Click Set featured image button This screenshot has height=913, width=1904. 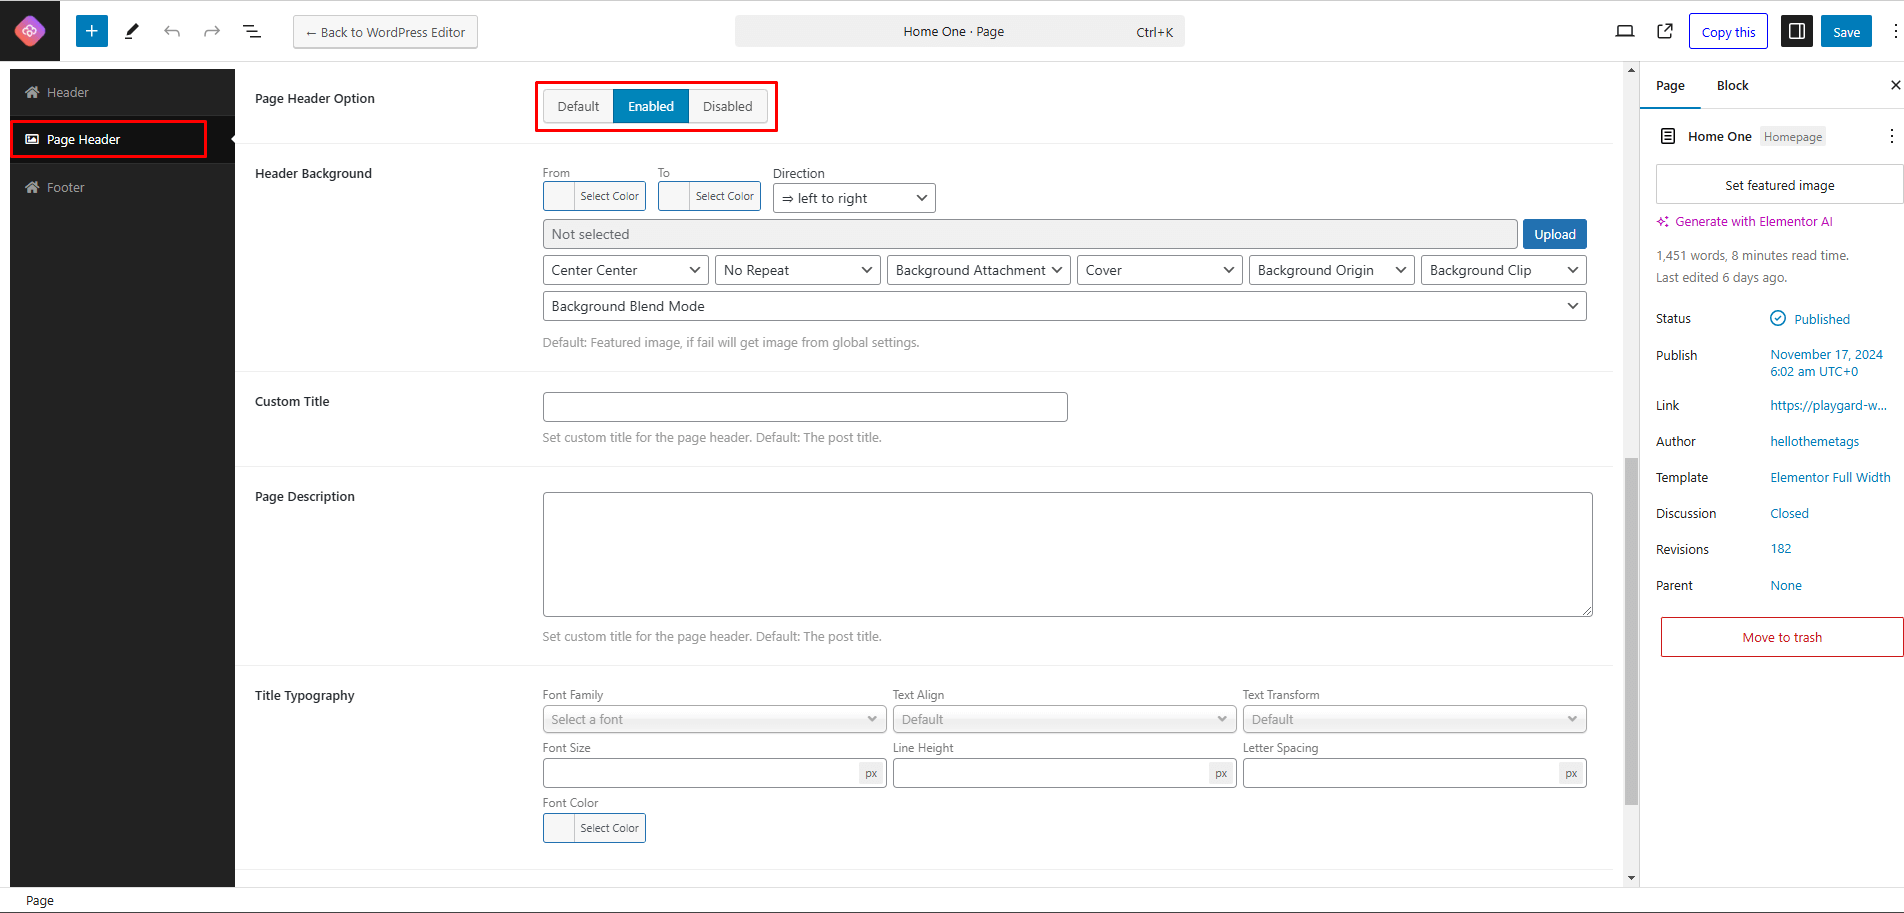(x=1780, y=185)
